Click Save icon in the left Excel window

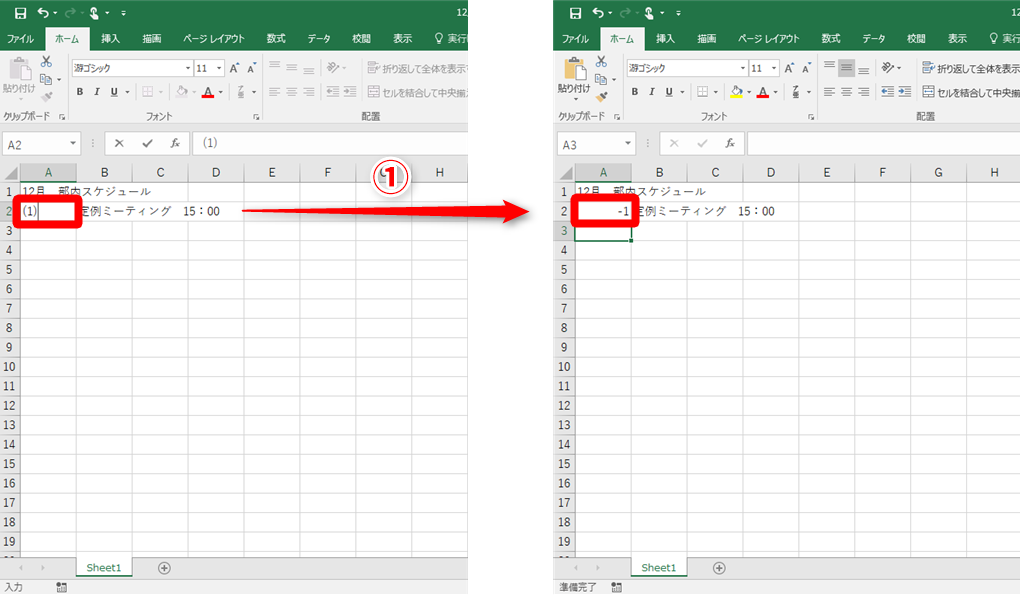pos(20,13)
